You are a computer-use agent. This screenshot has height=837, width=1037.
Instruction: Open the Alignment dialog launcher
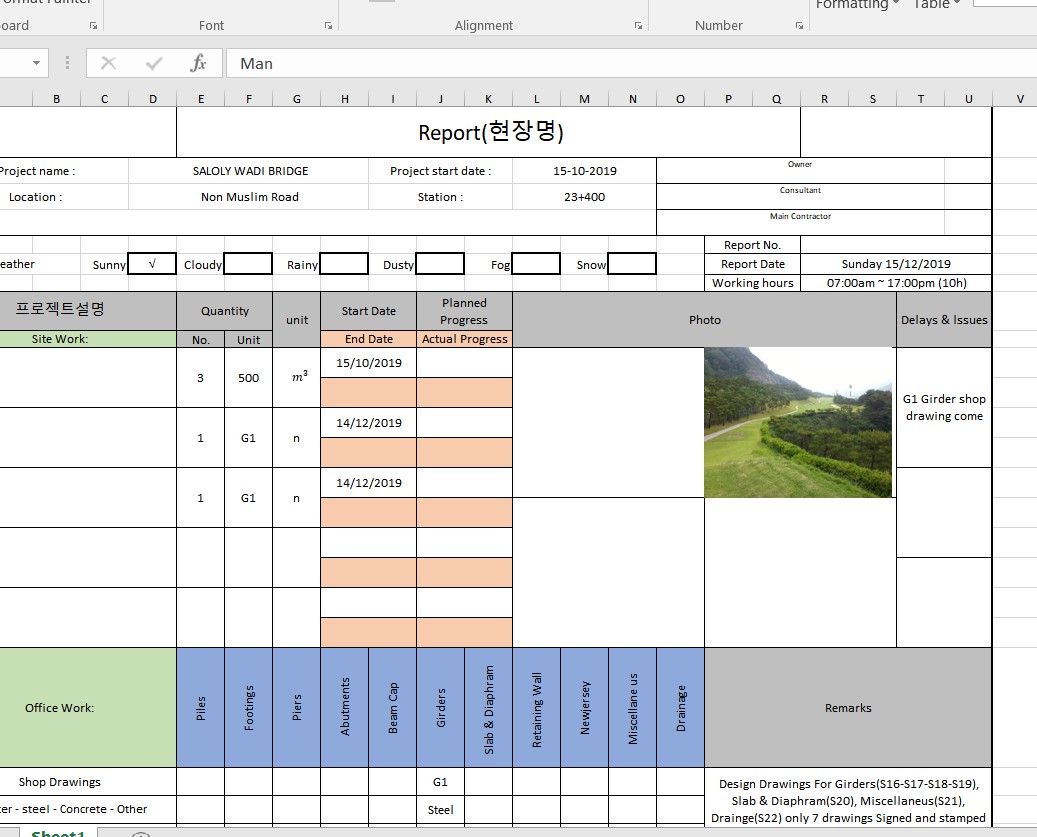click(x=638, y=26)
